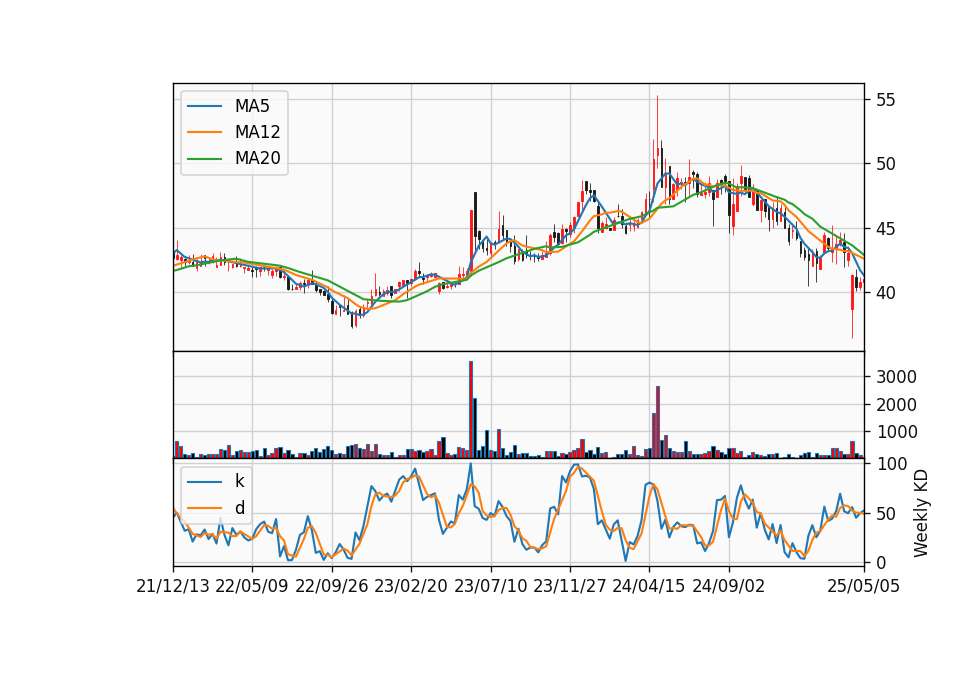Click the 50 tick on KD axis
Viewport: 960px width, 690px height.
pos(885,514)
